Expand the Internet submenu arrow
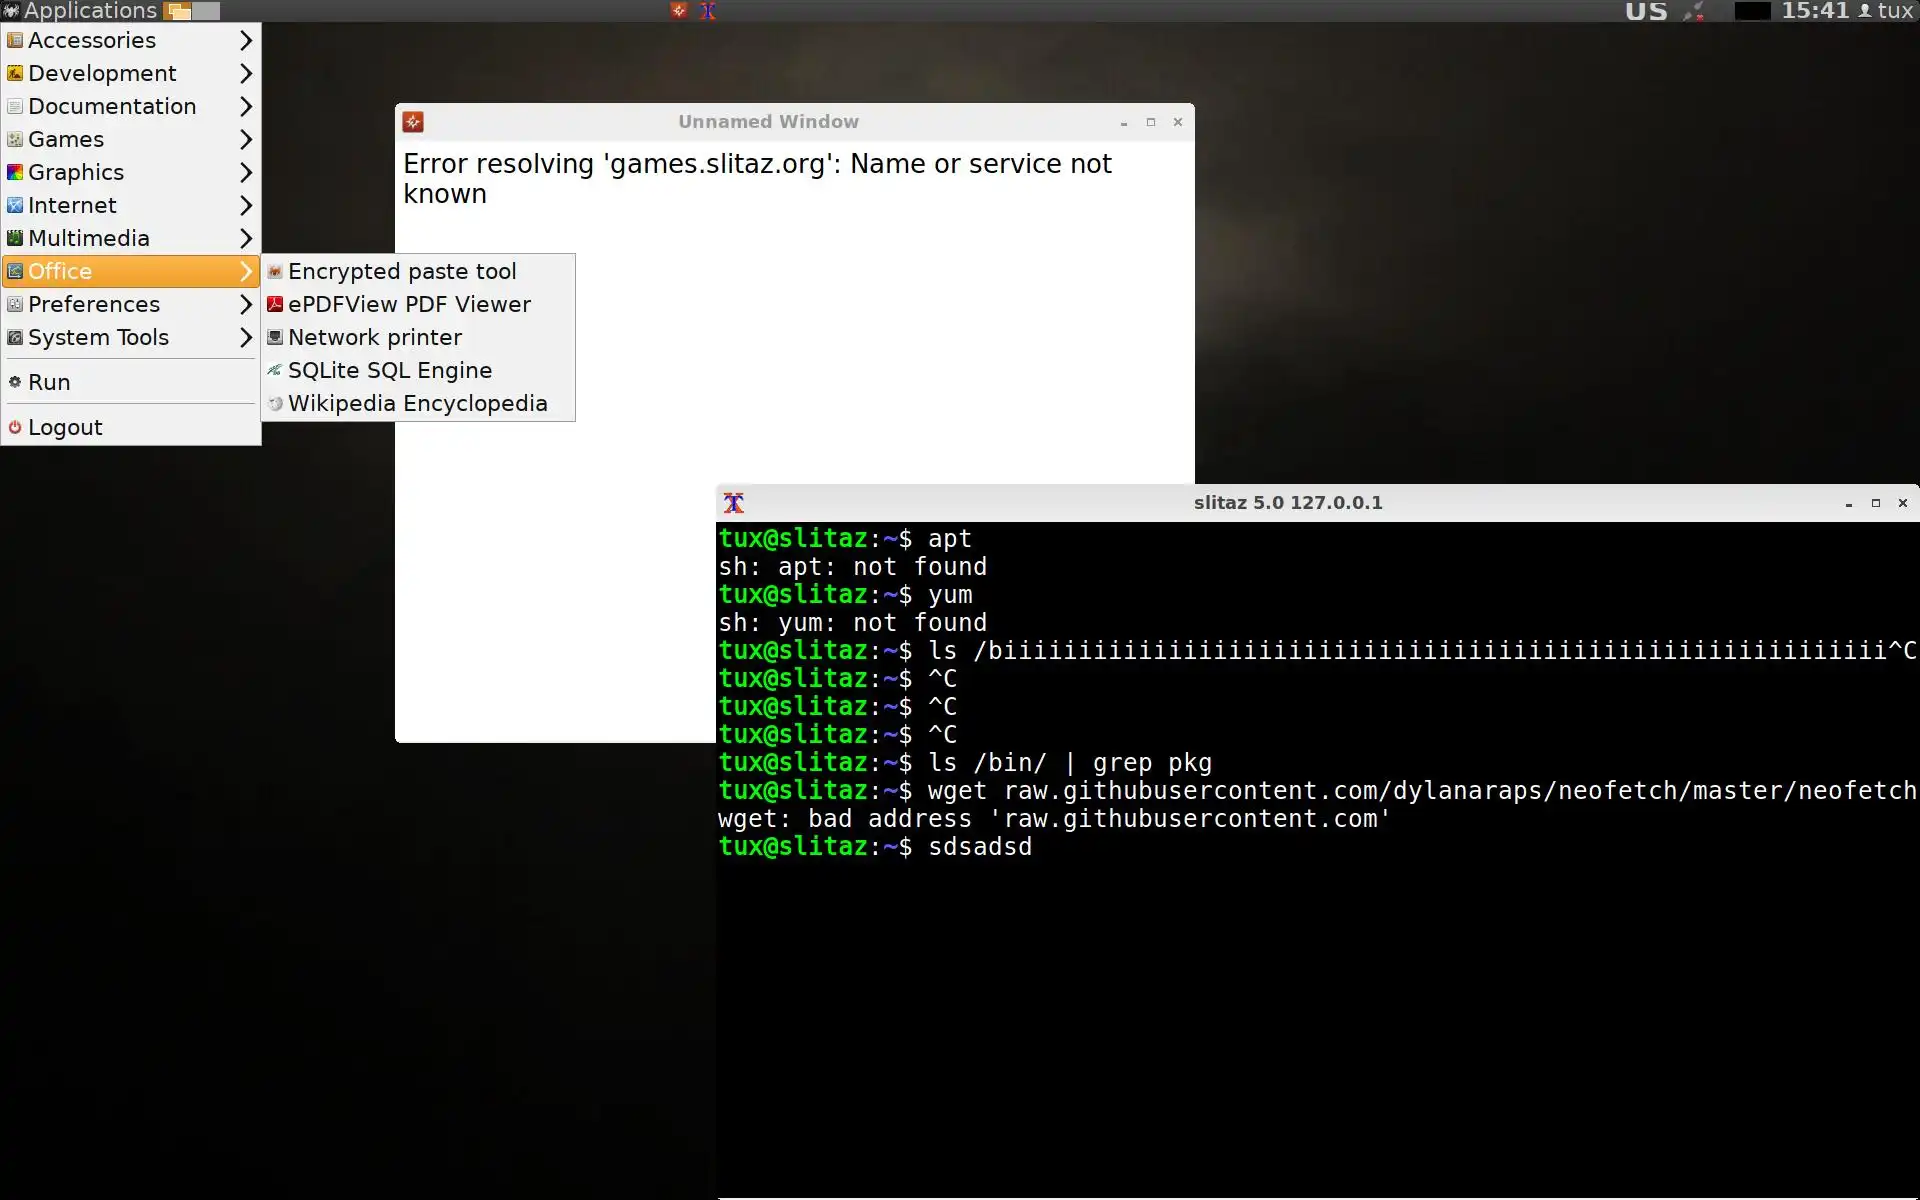The width and height of the screenshot is (1920, 1200). point(246,205)
